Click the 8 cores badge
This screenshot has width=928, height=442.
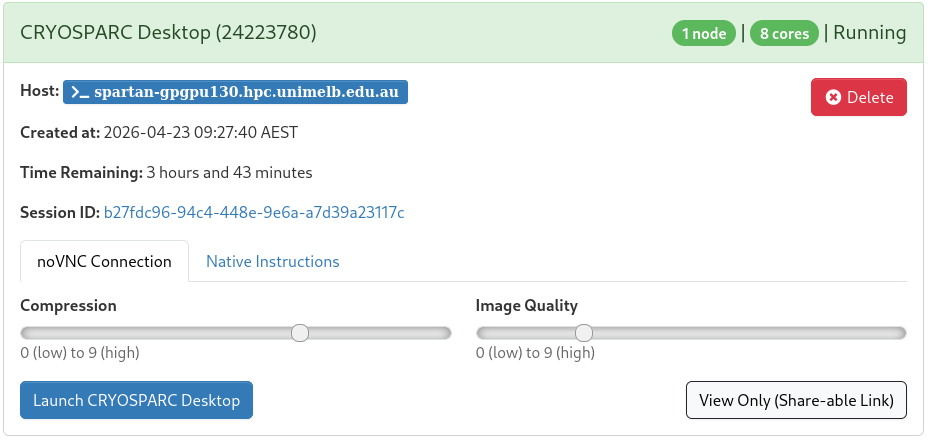[x=784, y=33]
